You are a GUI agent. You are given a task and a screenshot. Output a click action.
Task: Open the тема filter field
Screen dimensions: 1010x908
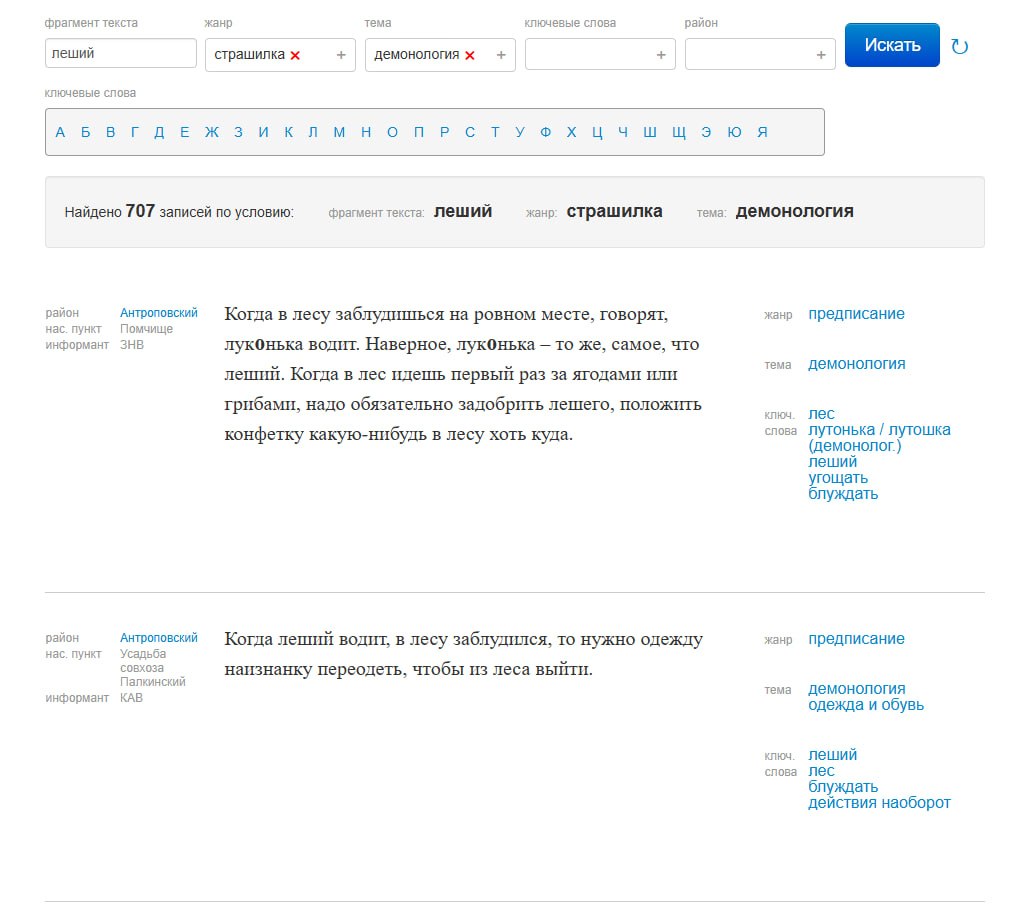440,55
